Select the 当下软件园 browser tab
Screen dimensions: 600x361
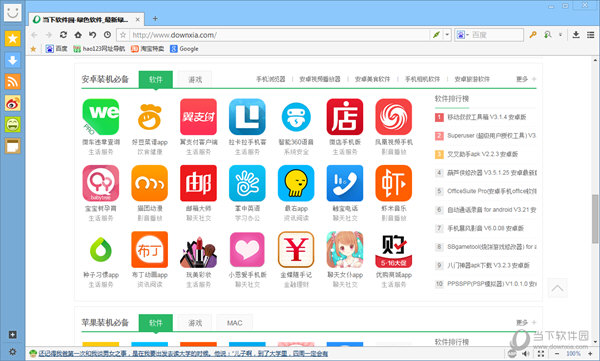(86, 19)
